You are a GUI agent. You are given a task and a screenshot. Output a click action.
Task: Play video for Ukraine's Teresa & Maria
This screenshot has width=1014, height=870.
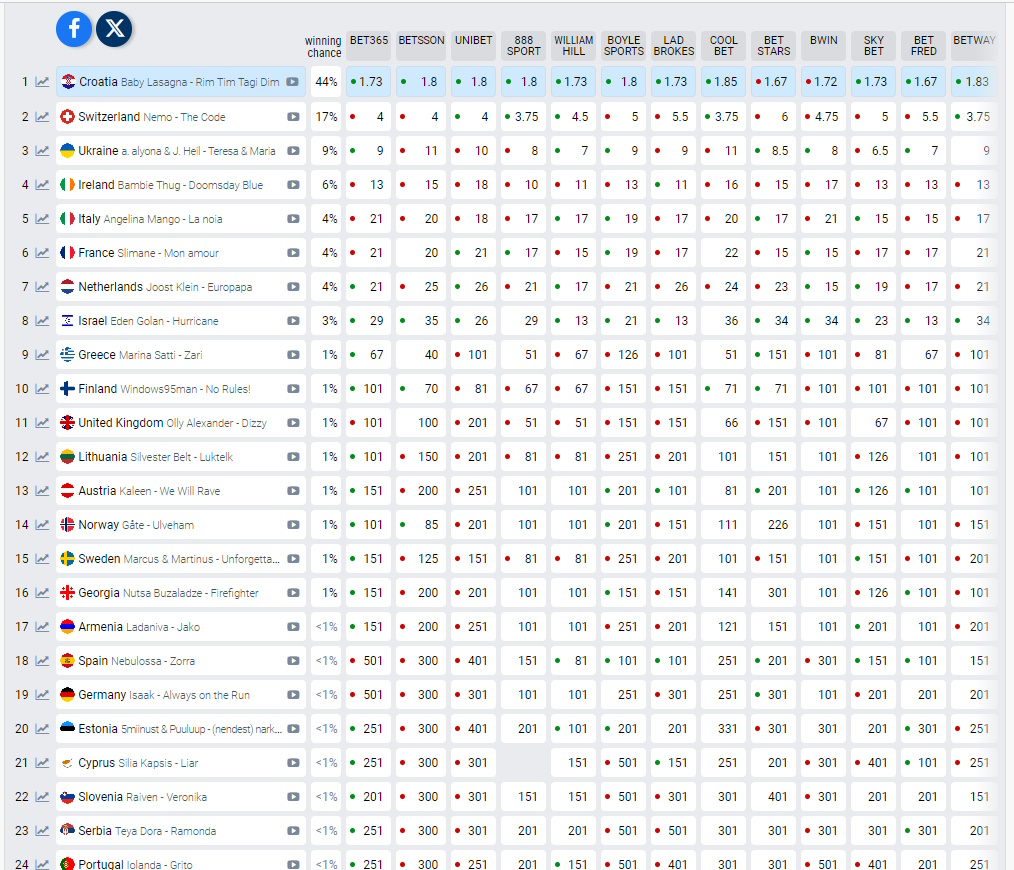(293, 151)
